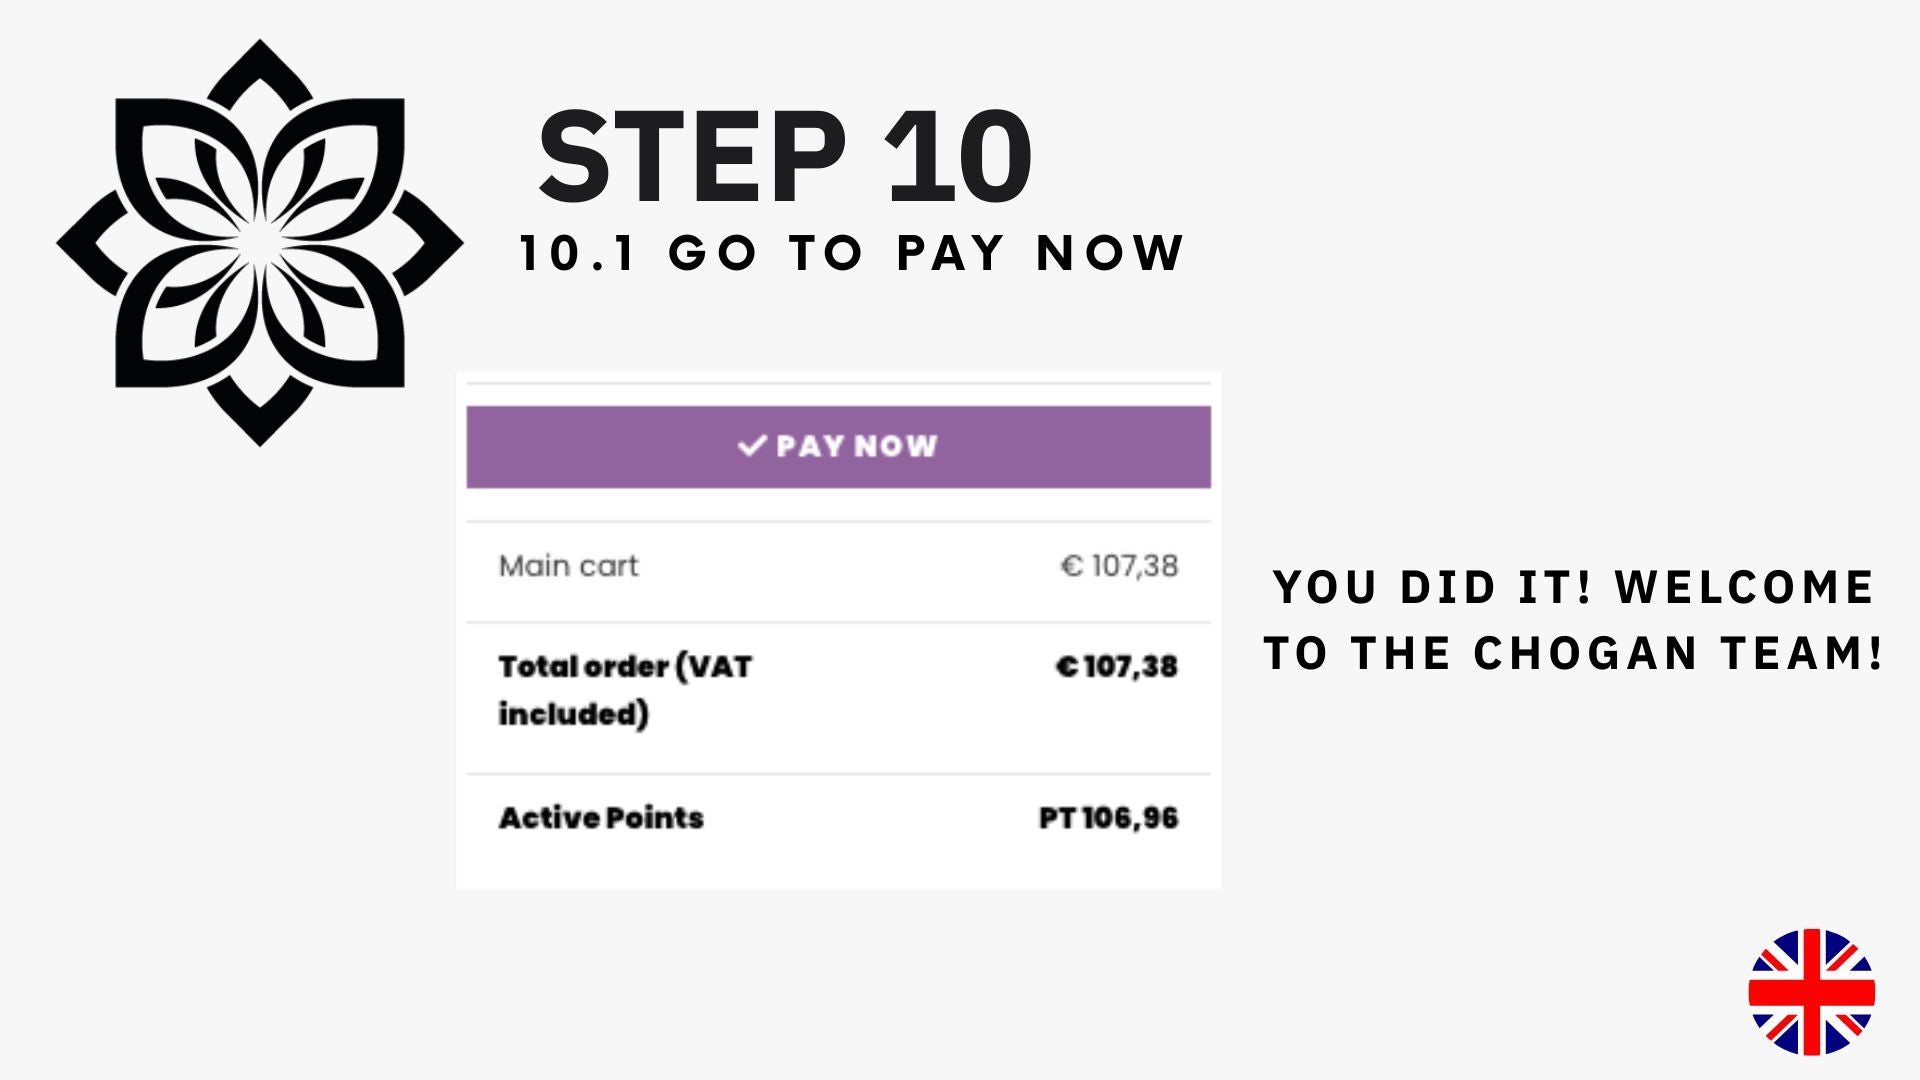Click the Main cart amount € 107,38
This screenshot has height=1080, width=1920.
(x=1119, y=566)
